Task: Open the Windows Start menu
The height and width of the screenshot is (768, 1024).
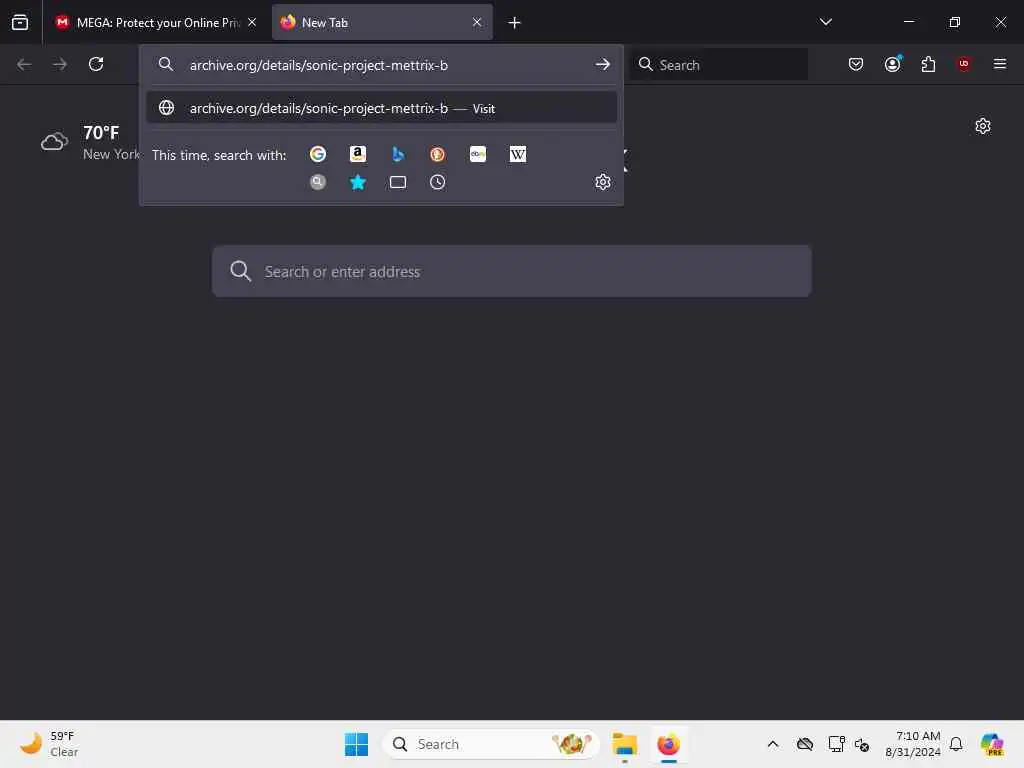Action: coord(357,744)
